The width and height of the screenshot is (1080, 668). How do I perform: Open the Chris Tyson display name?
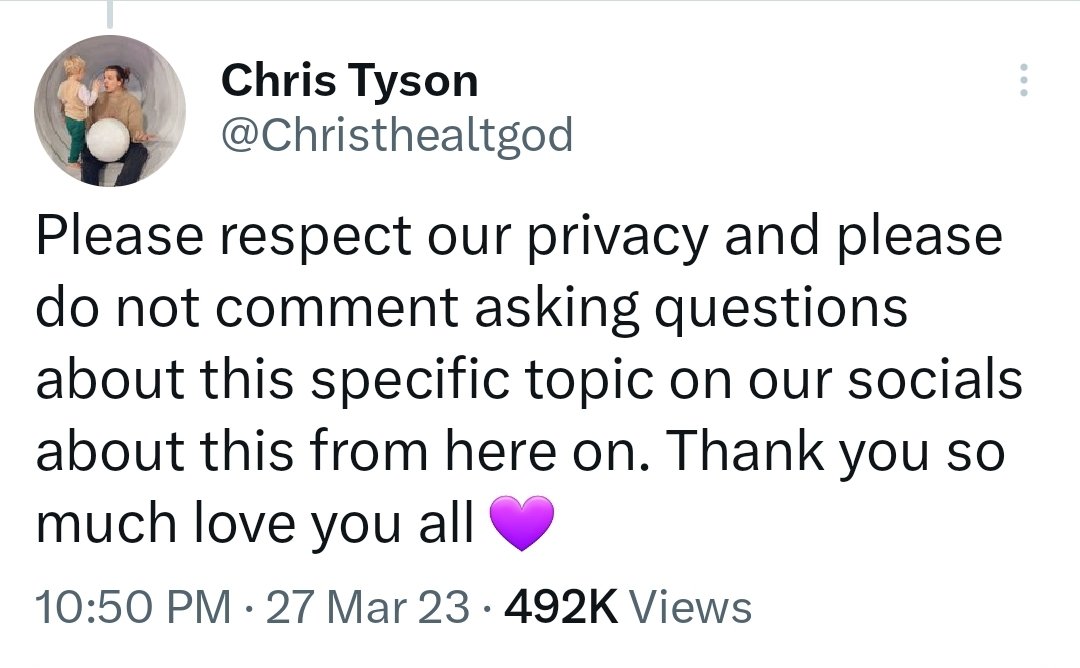(x=349, y=80)
